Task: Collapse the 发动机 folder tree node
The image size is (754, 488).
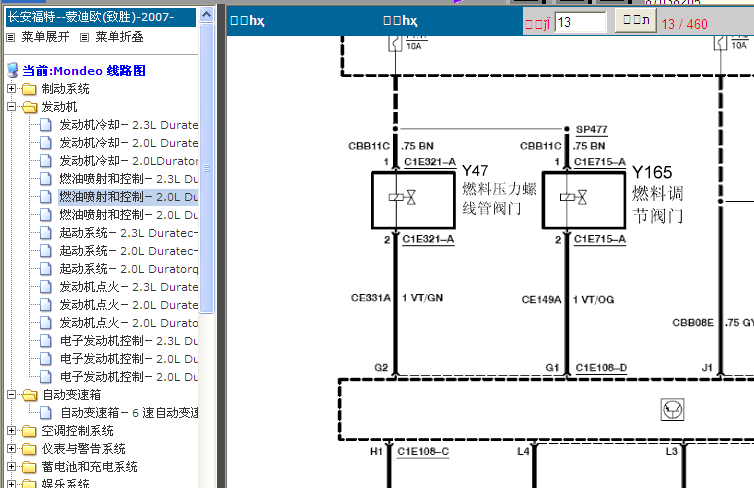Action: pos(12,107)
